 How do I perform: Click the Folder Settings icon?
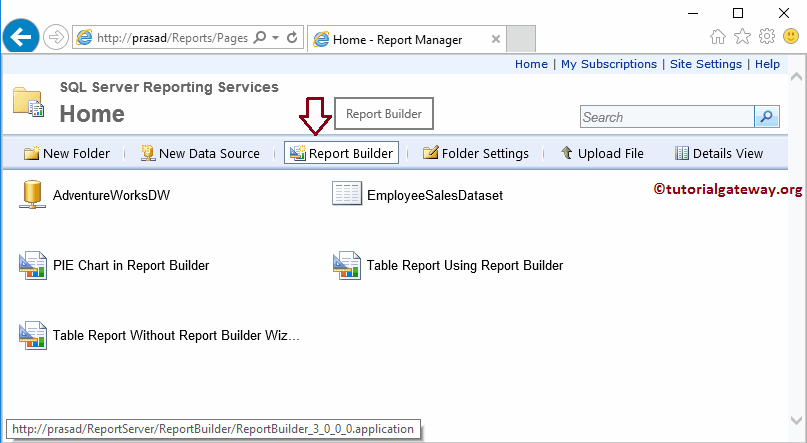tap(431, 153)
